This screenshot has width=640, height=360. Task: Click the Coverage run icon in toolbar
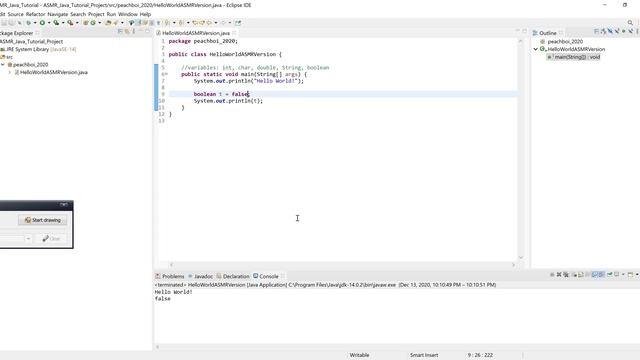[56, 23]
